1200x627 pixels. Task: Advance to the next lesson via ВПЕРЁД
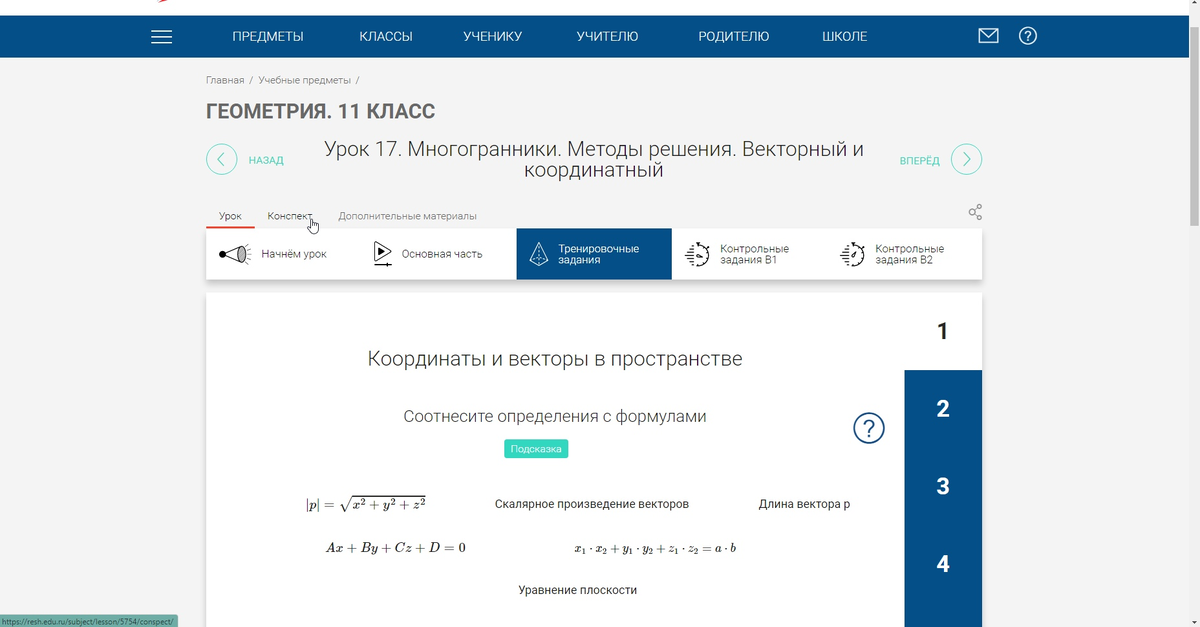tap(964, 159)
